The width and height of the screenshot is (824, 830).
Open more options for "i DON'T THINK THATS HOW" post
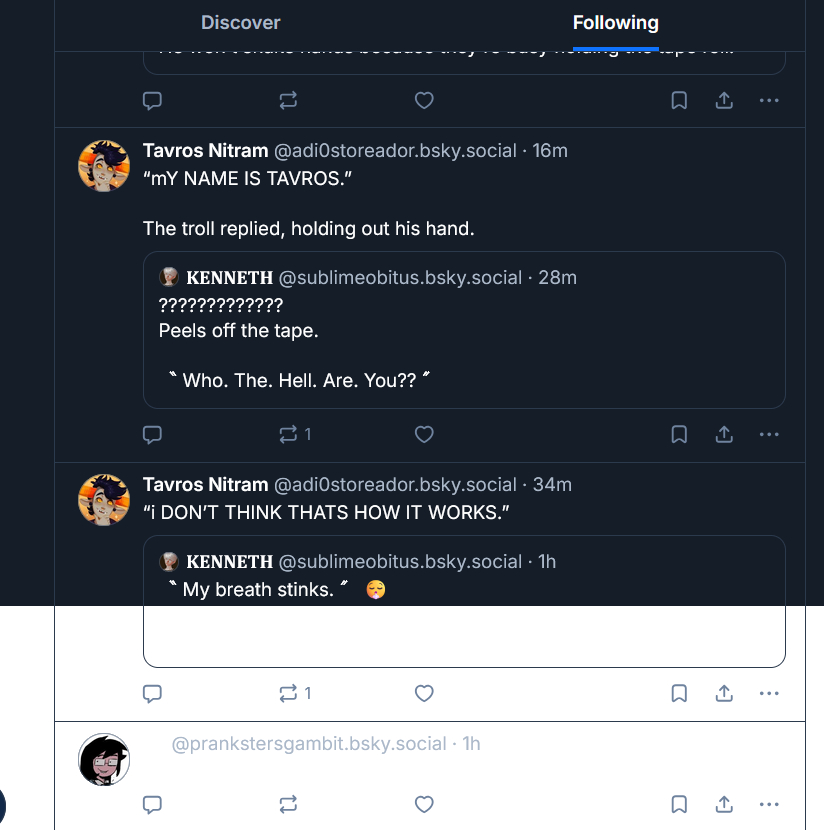coord(768,693)
